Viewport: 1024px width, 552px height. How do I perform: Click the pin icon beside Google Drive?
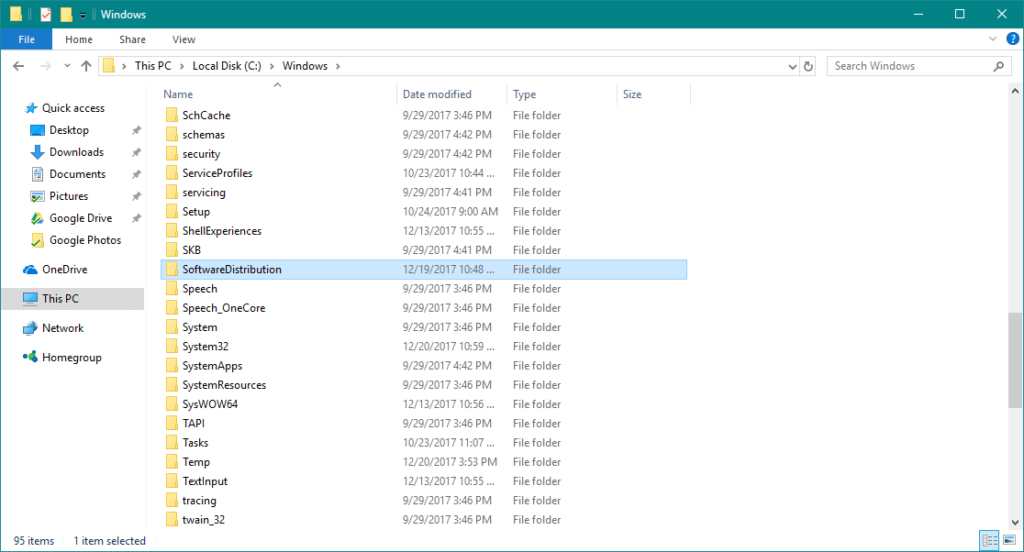click(136, 218)
